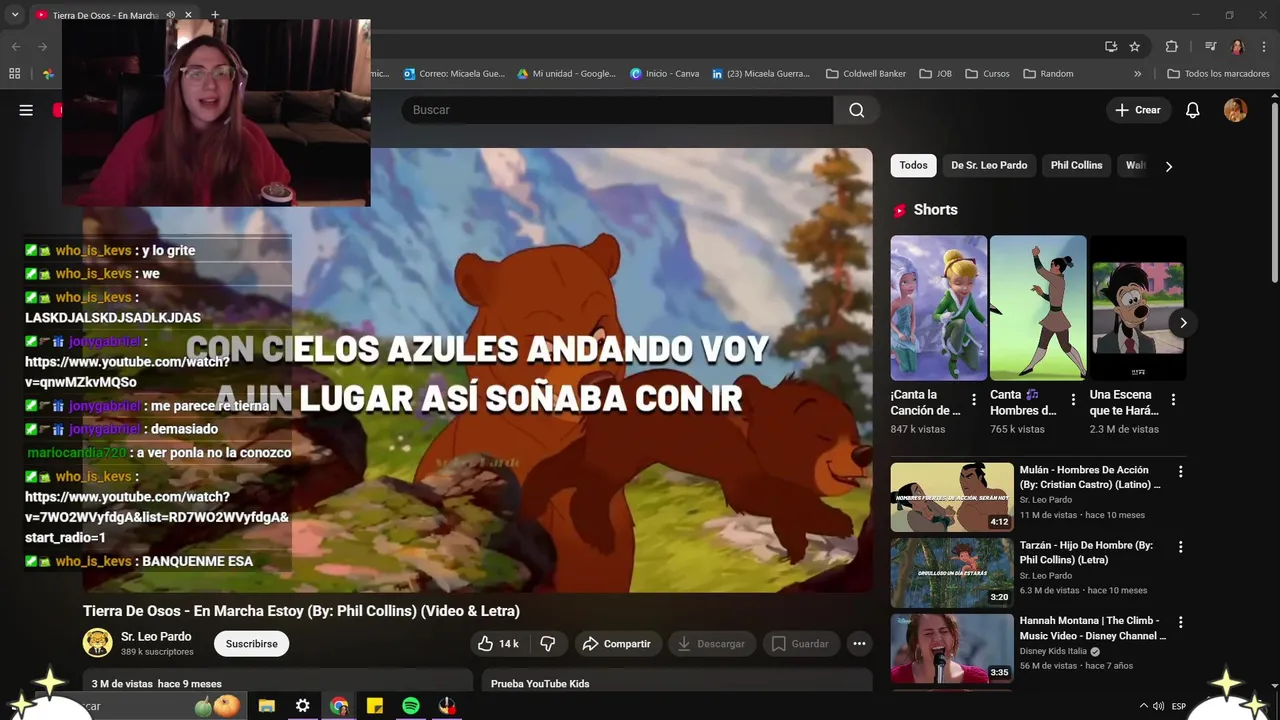The height and width of the screenshot is (720, 1280).
Task: Save the video with Guardar
Action: pyautogui.click(x=800, y=644)
